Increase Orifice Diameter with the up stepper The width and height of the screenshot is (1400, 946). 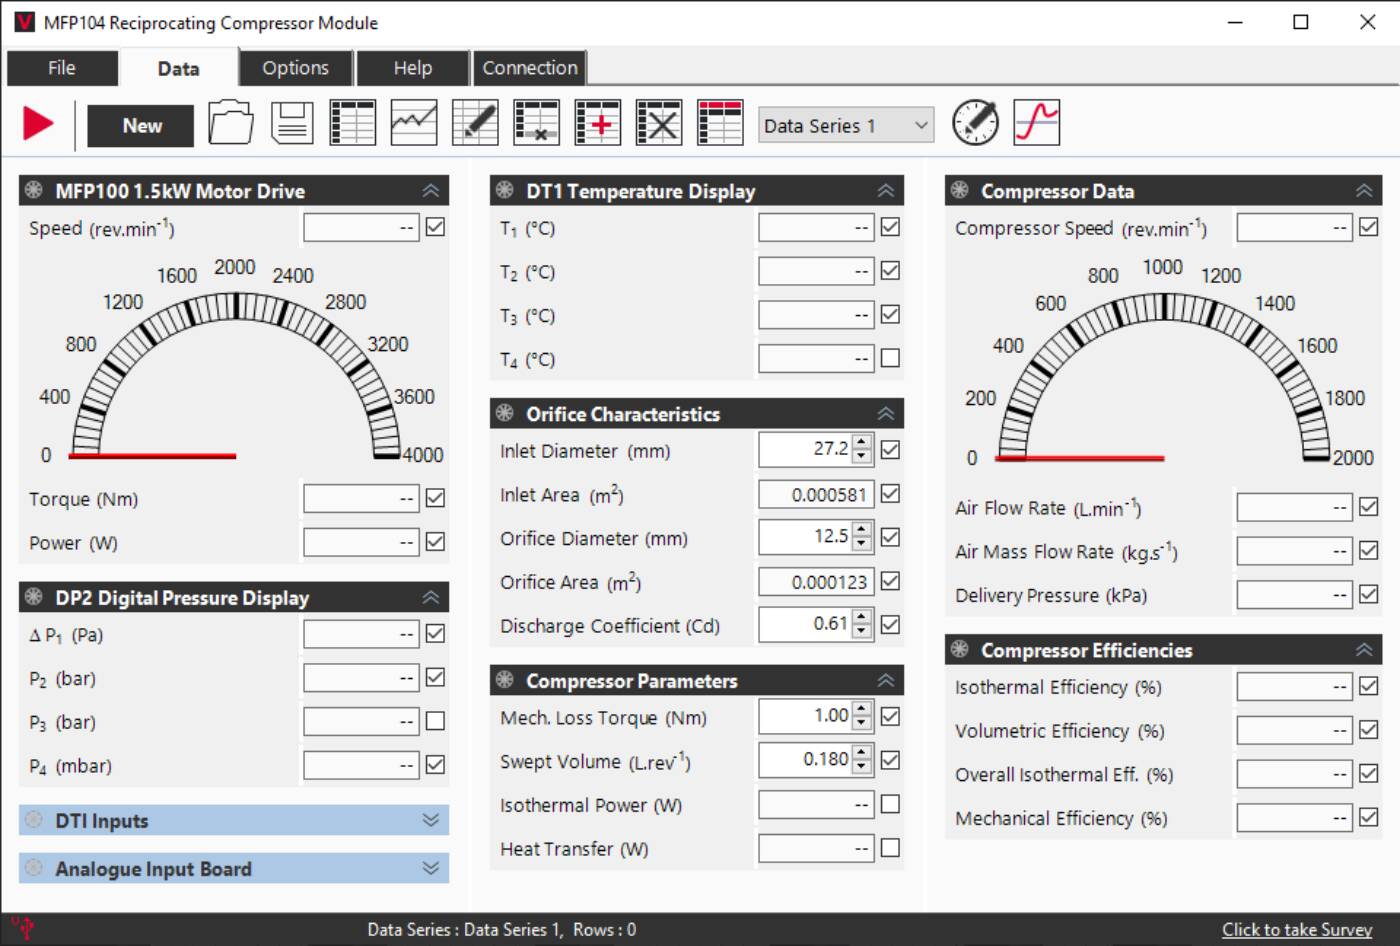(860, 531)
